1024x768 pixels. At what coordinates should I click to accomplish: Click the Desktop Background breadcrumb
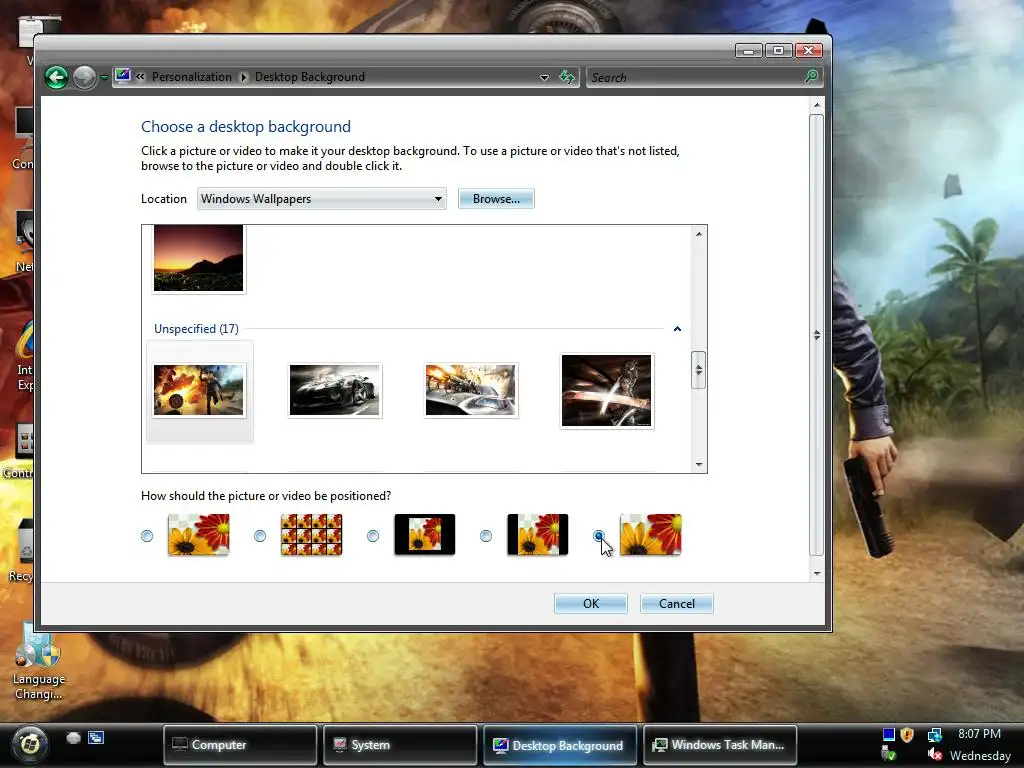[x=310, y=77]
